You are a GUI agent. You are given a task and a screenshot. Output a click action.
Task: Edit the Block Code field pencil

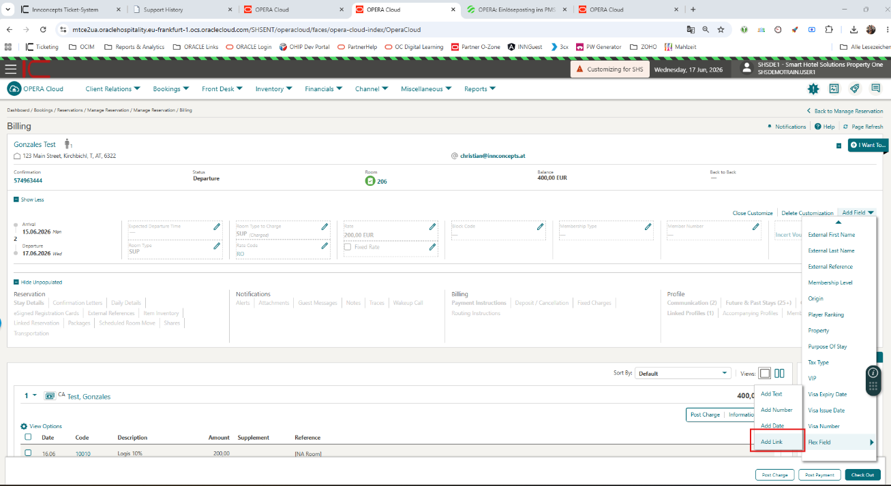point(540,227)
